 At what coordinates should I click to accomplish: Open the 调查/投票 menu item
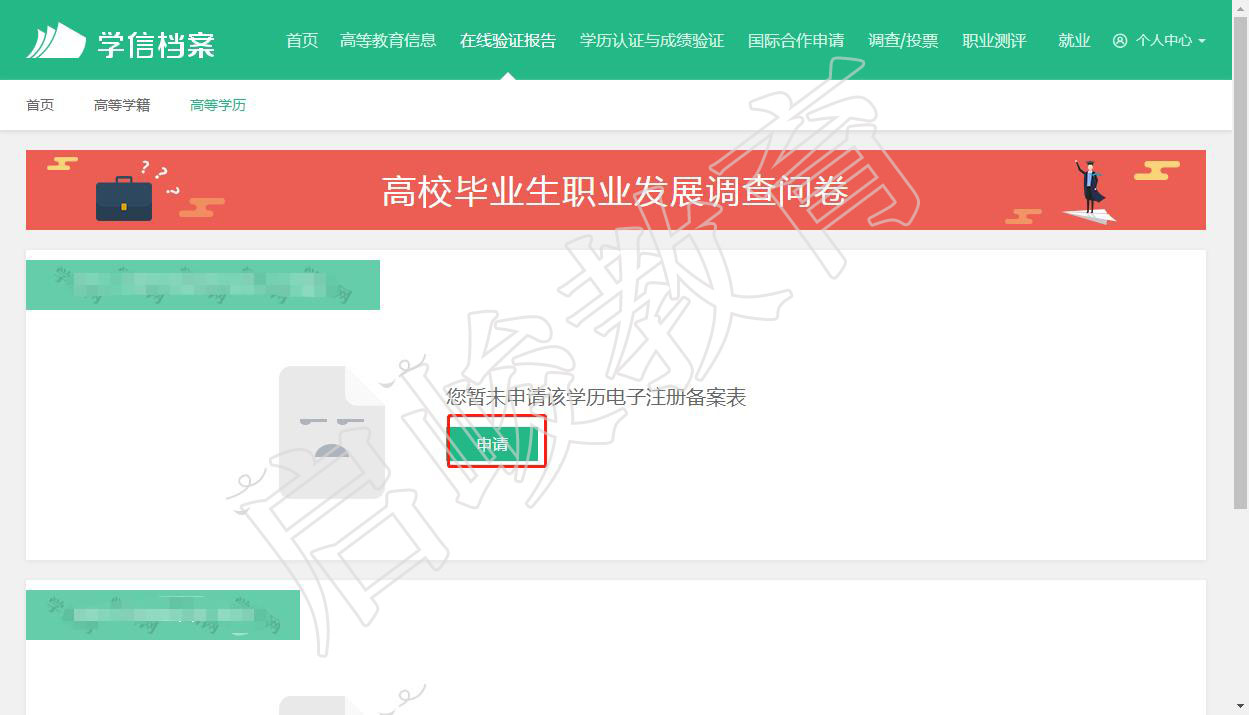point(903,41)
